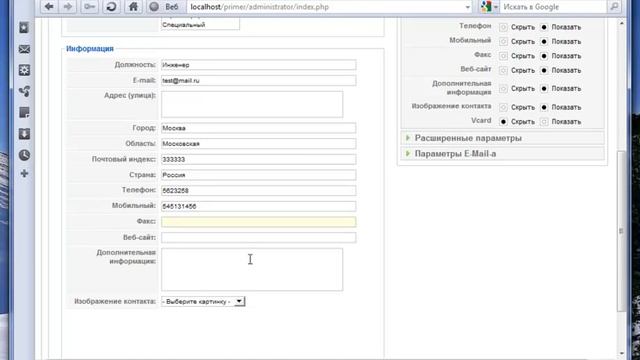Click the page vertical scrollbar thumb

coord(621,231)
